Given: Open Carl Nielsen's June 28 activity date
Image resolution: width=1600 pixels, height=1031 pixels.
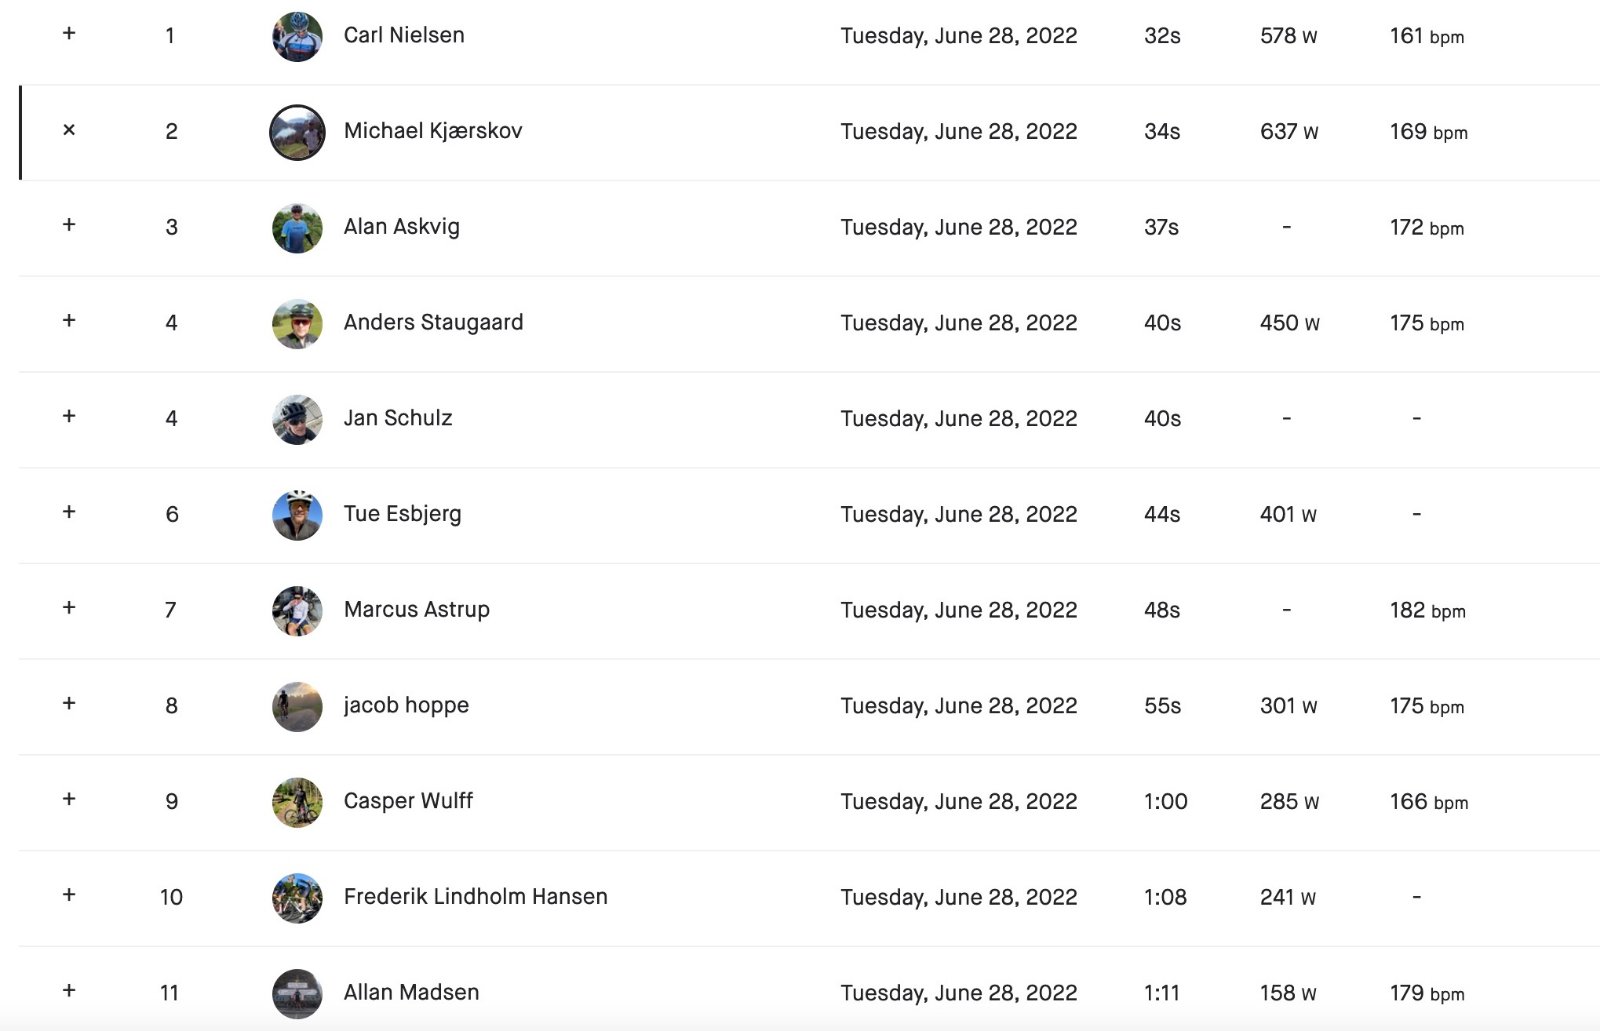Looking at the screenshot, I should (x=959, y=36).
